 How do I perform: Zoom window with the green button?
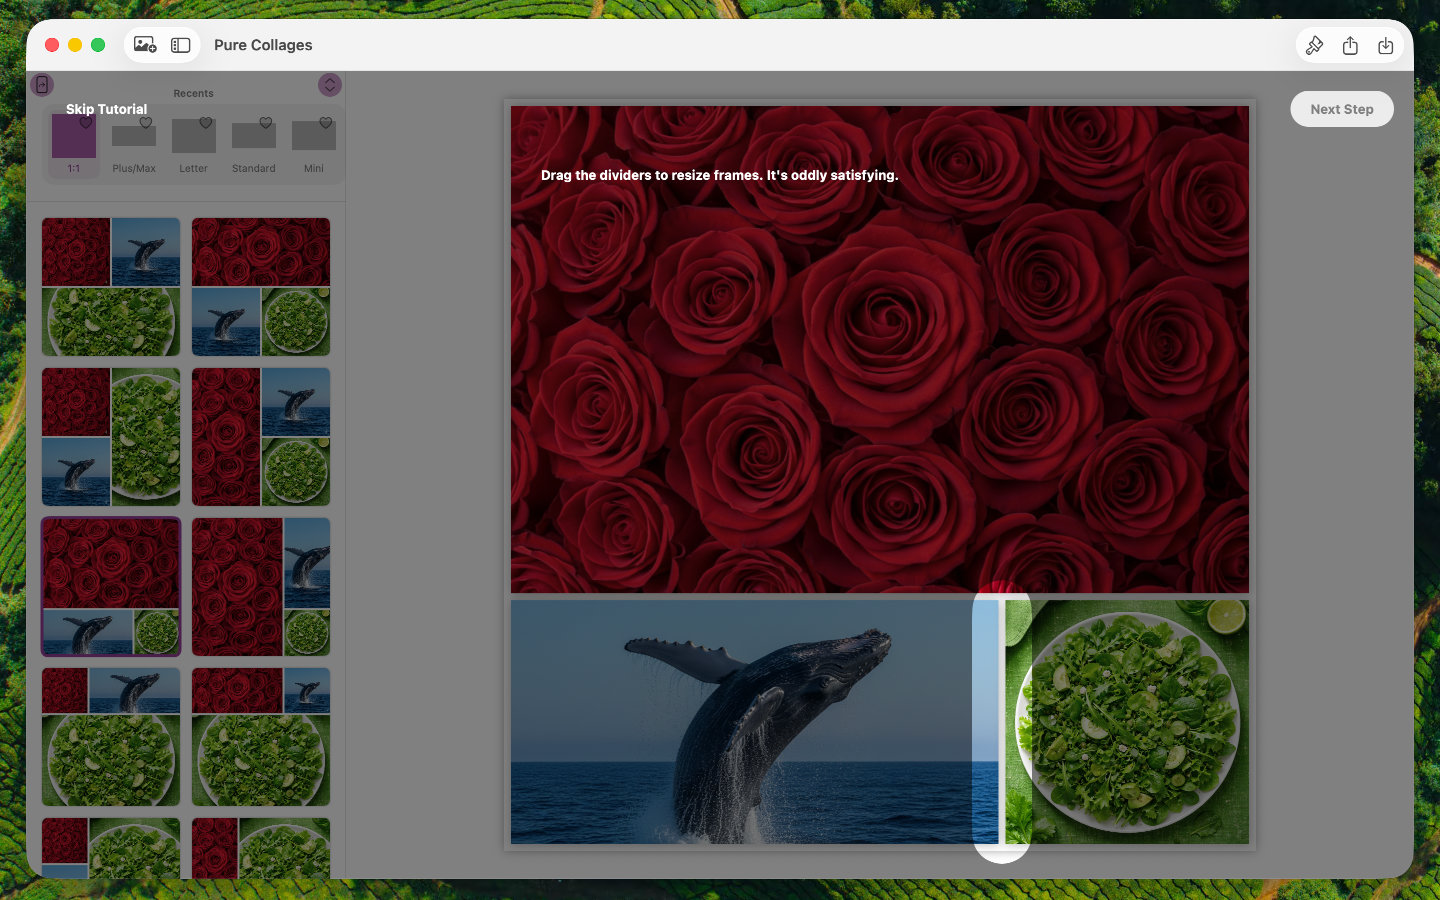click(98, 45)
